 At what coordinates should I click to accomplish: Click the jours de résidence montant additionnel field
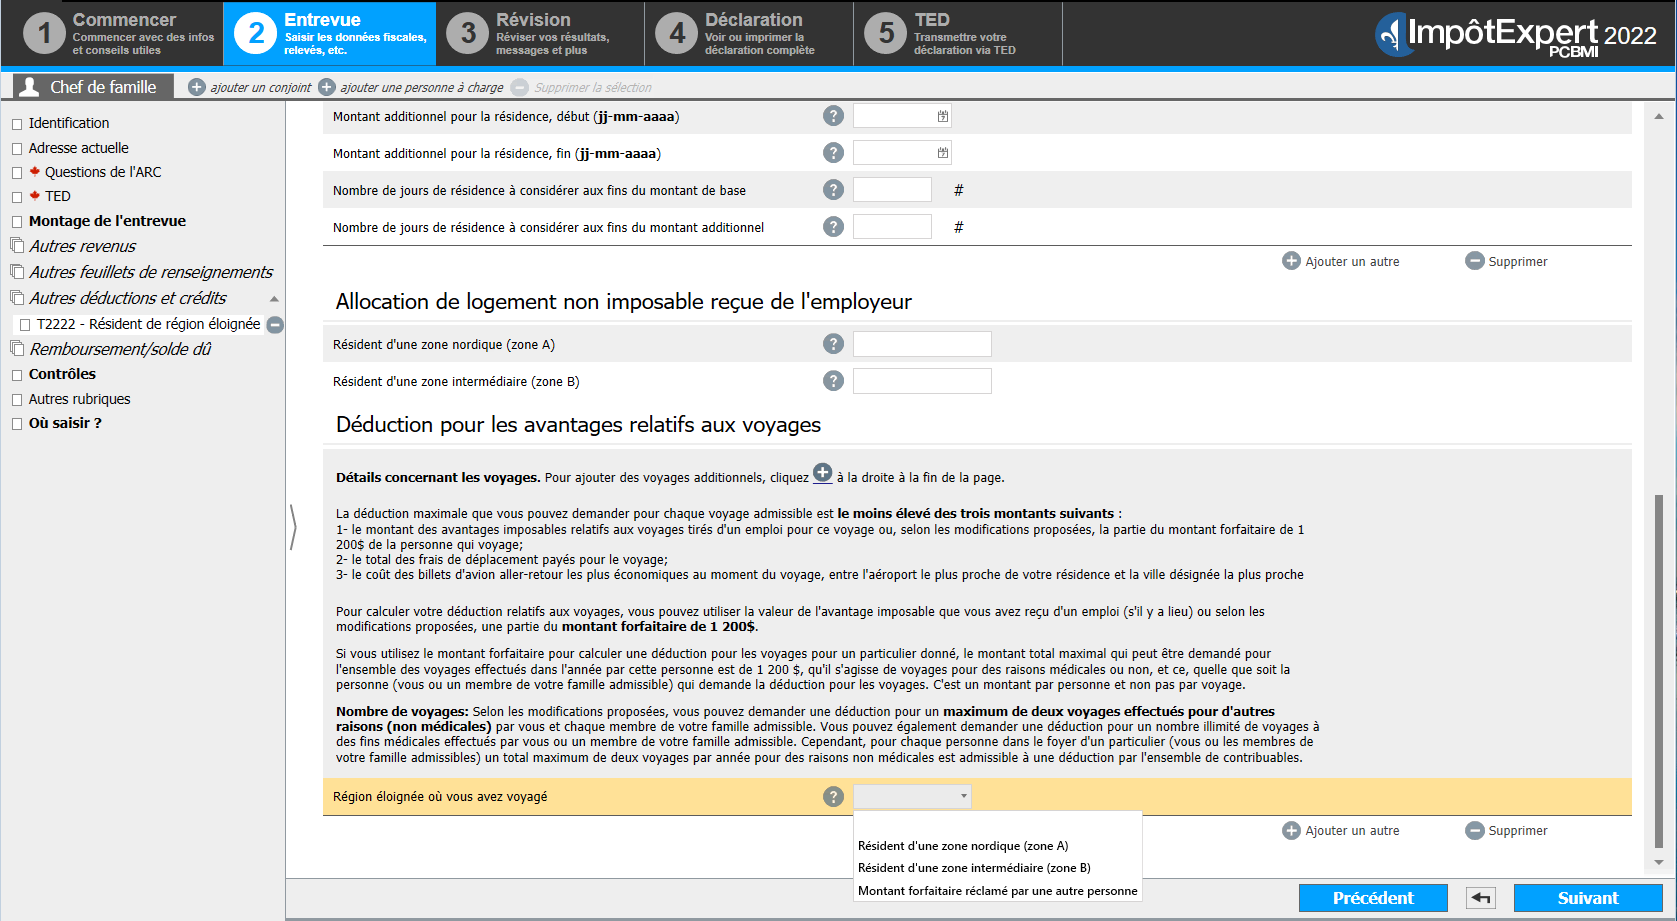(x=892, y=227)
